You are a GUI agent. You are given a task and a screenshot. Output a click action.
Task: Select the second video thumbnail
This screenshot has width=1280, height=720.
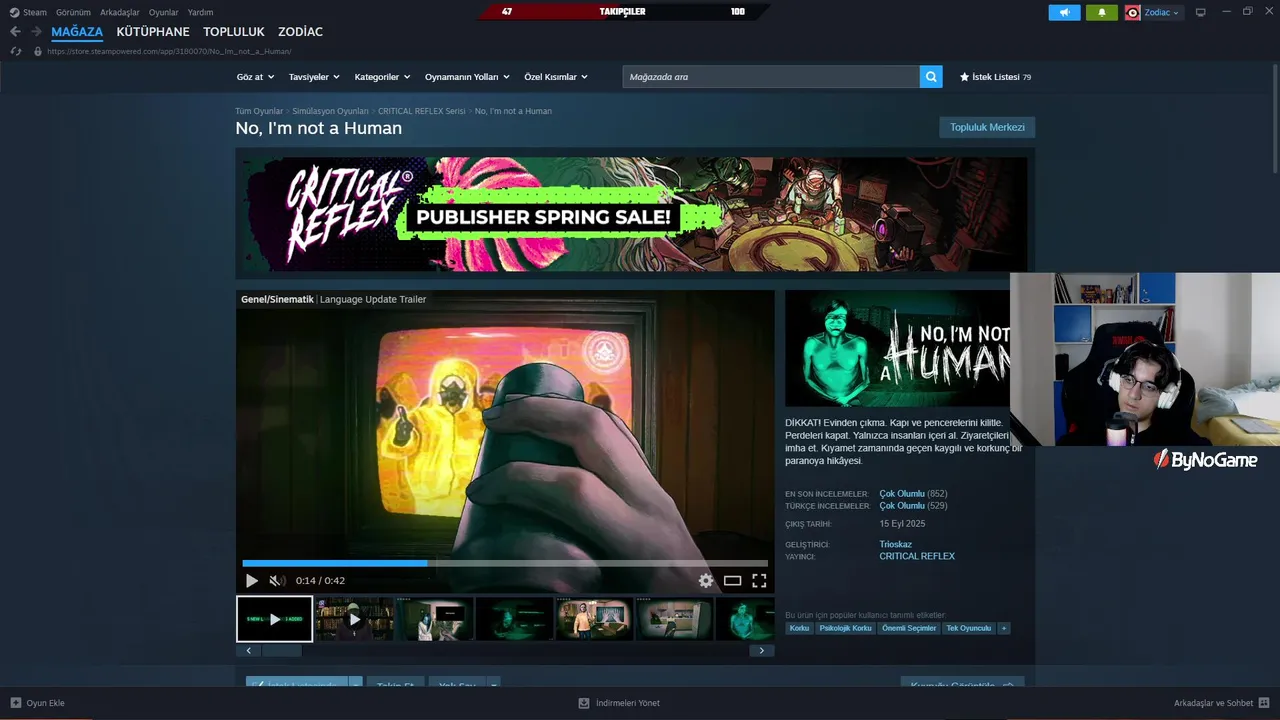coord(354,619)
